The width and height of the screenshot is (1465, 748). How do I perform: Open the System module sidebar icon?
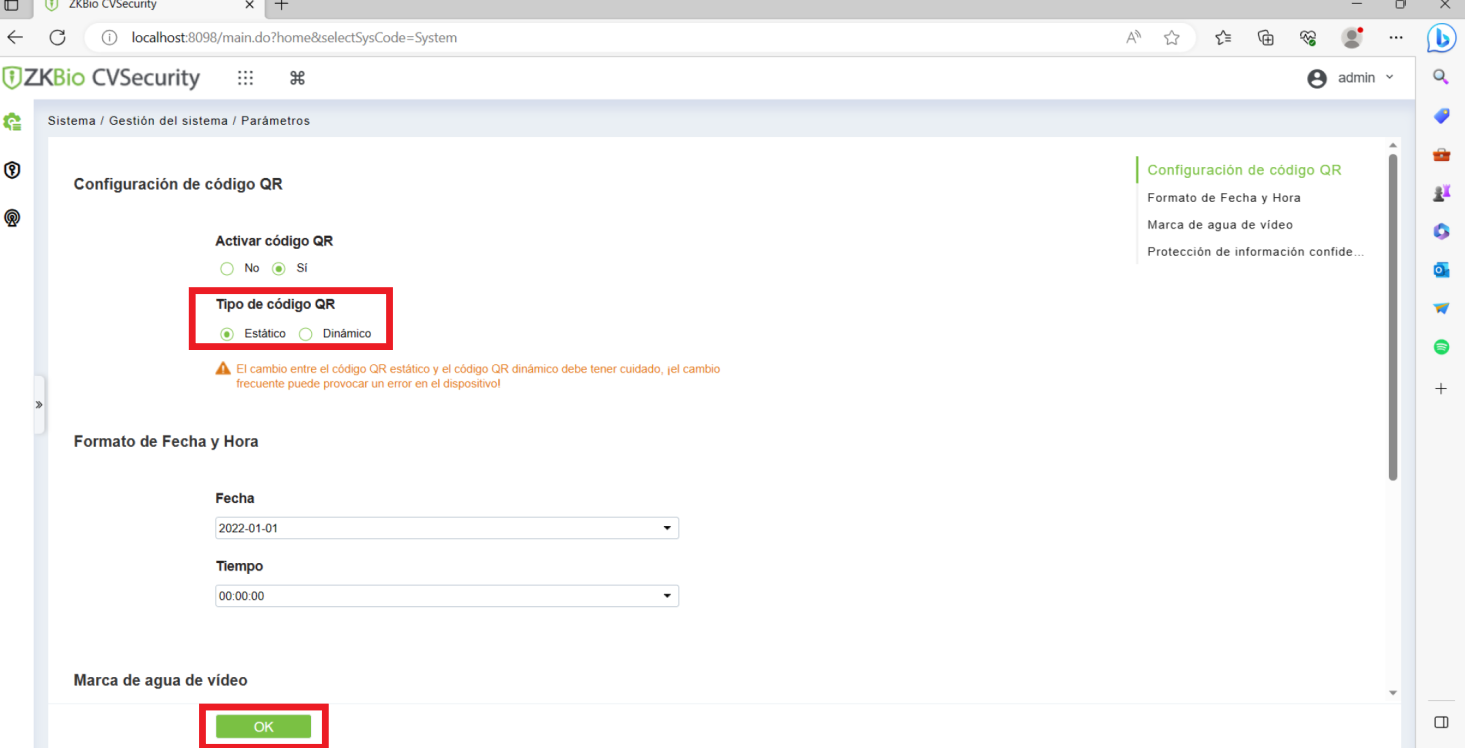(x=12, y=122)
